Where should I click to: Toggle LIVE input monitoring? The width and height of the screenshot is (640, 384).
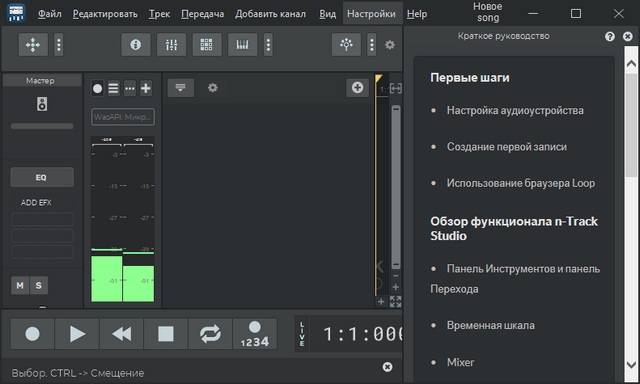302,334
